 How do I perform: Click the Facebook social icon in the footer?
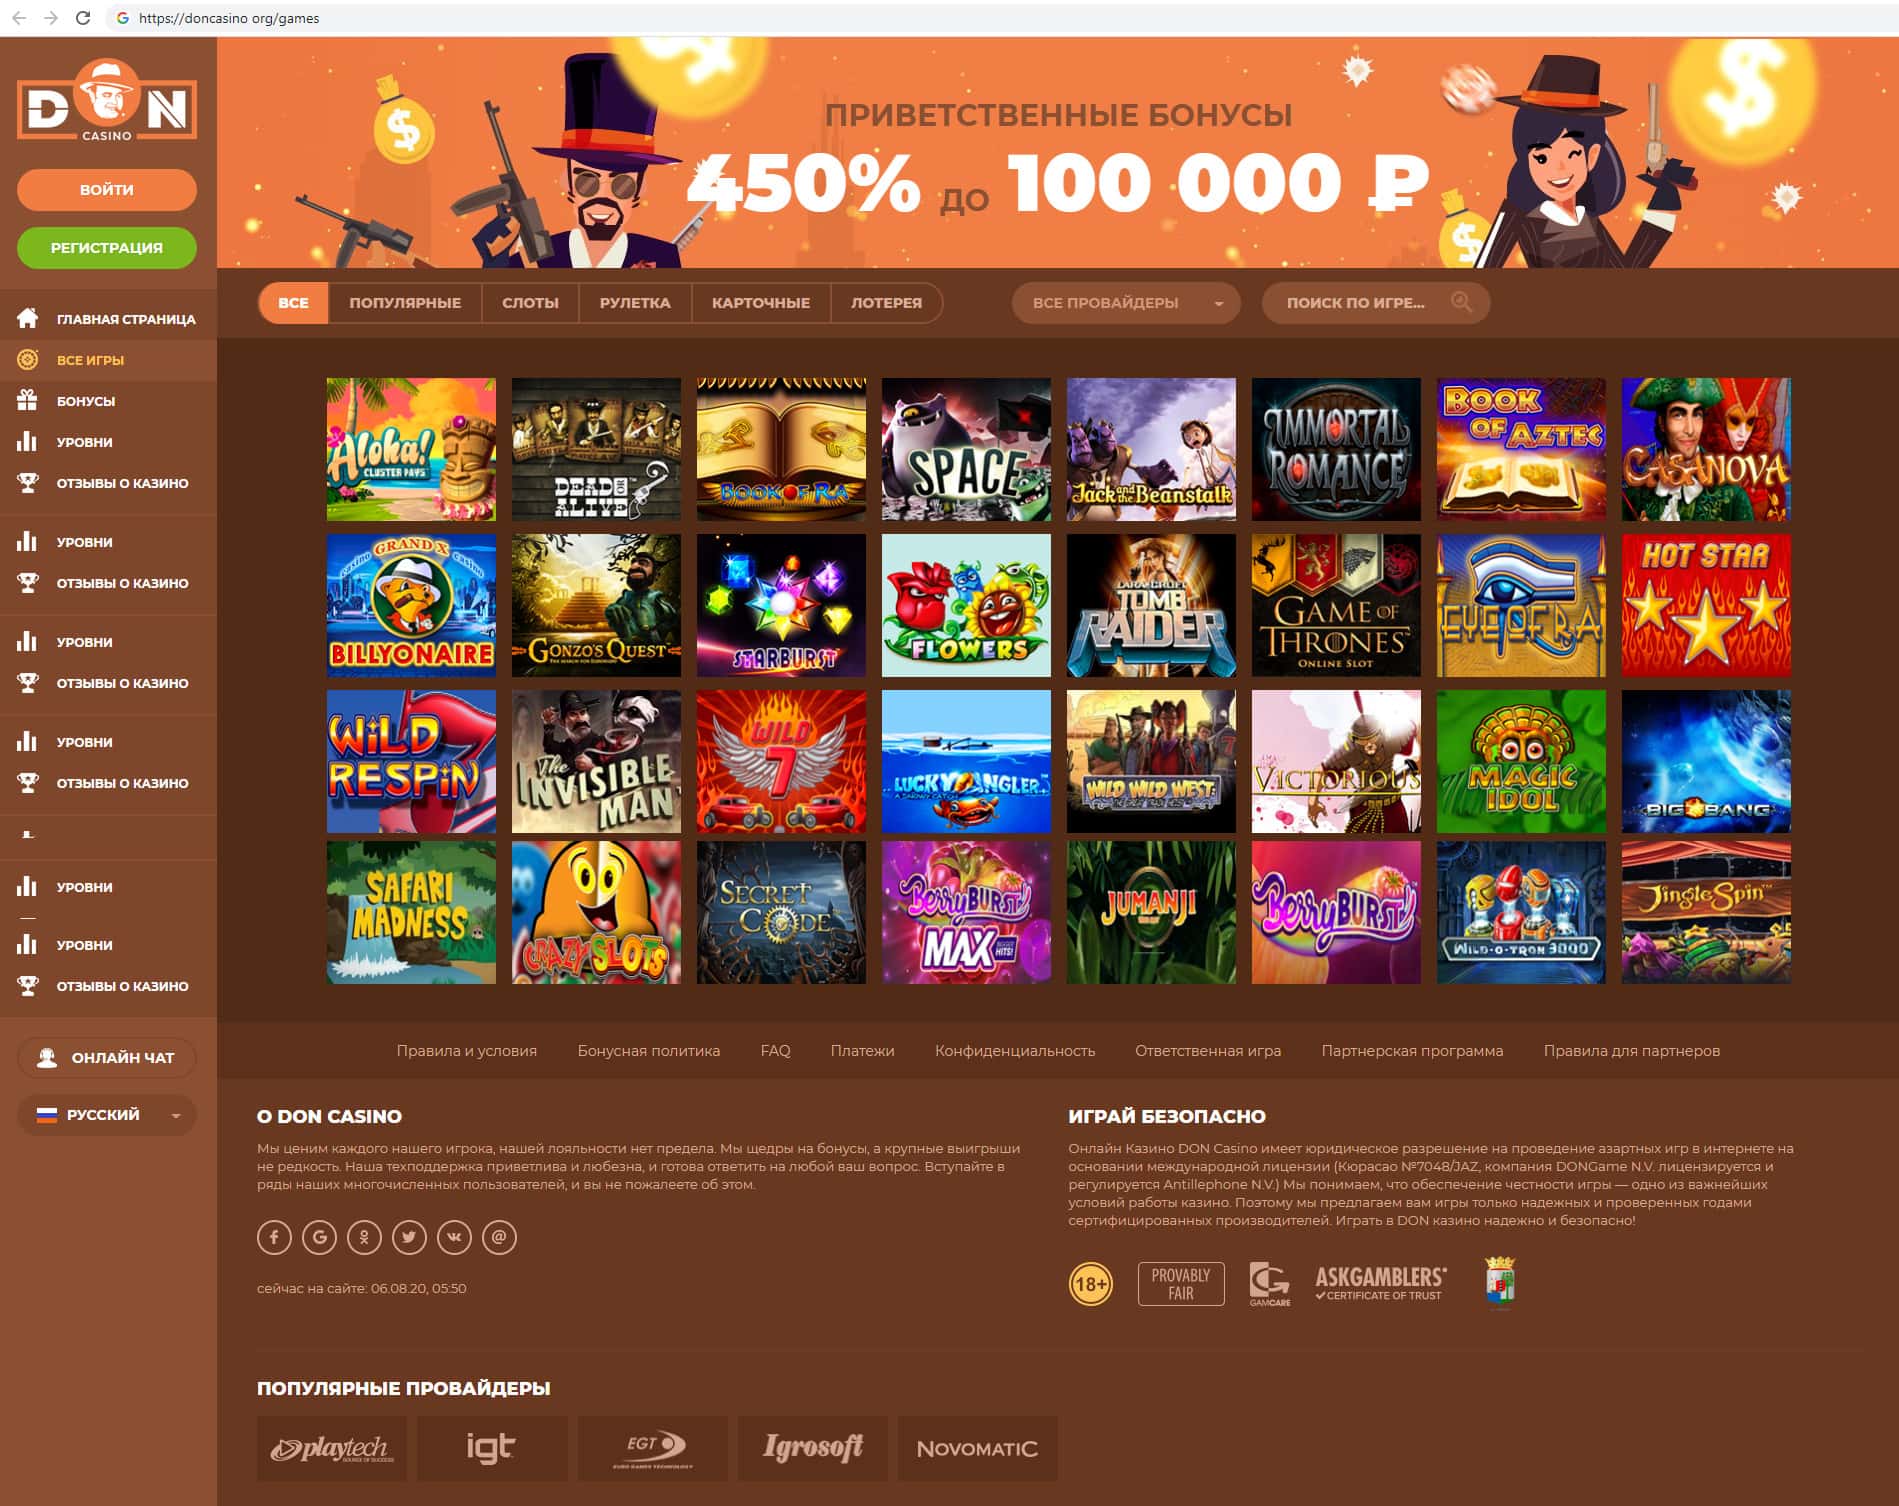[274, 1237]
